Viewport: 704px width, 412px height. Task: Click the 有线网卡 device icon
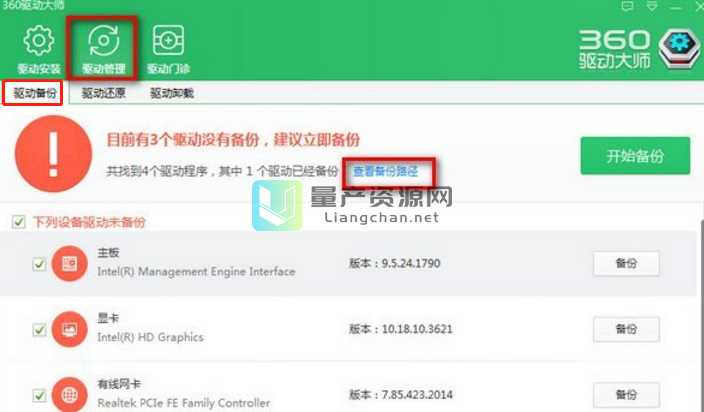click(x=70, y=395)
